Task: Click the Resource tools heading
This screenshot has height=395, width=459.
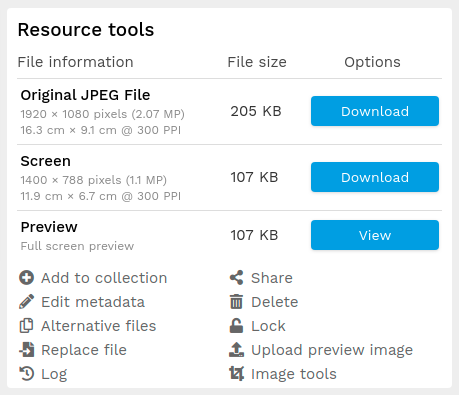Action: coord(86,30)
